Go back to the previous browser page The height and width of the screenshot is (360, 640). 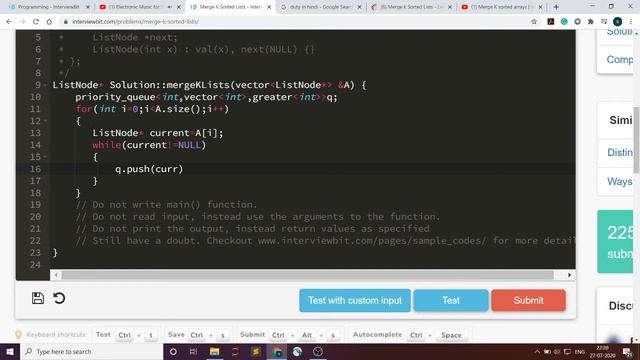pos(9,22)
